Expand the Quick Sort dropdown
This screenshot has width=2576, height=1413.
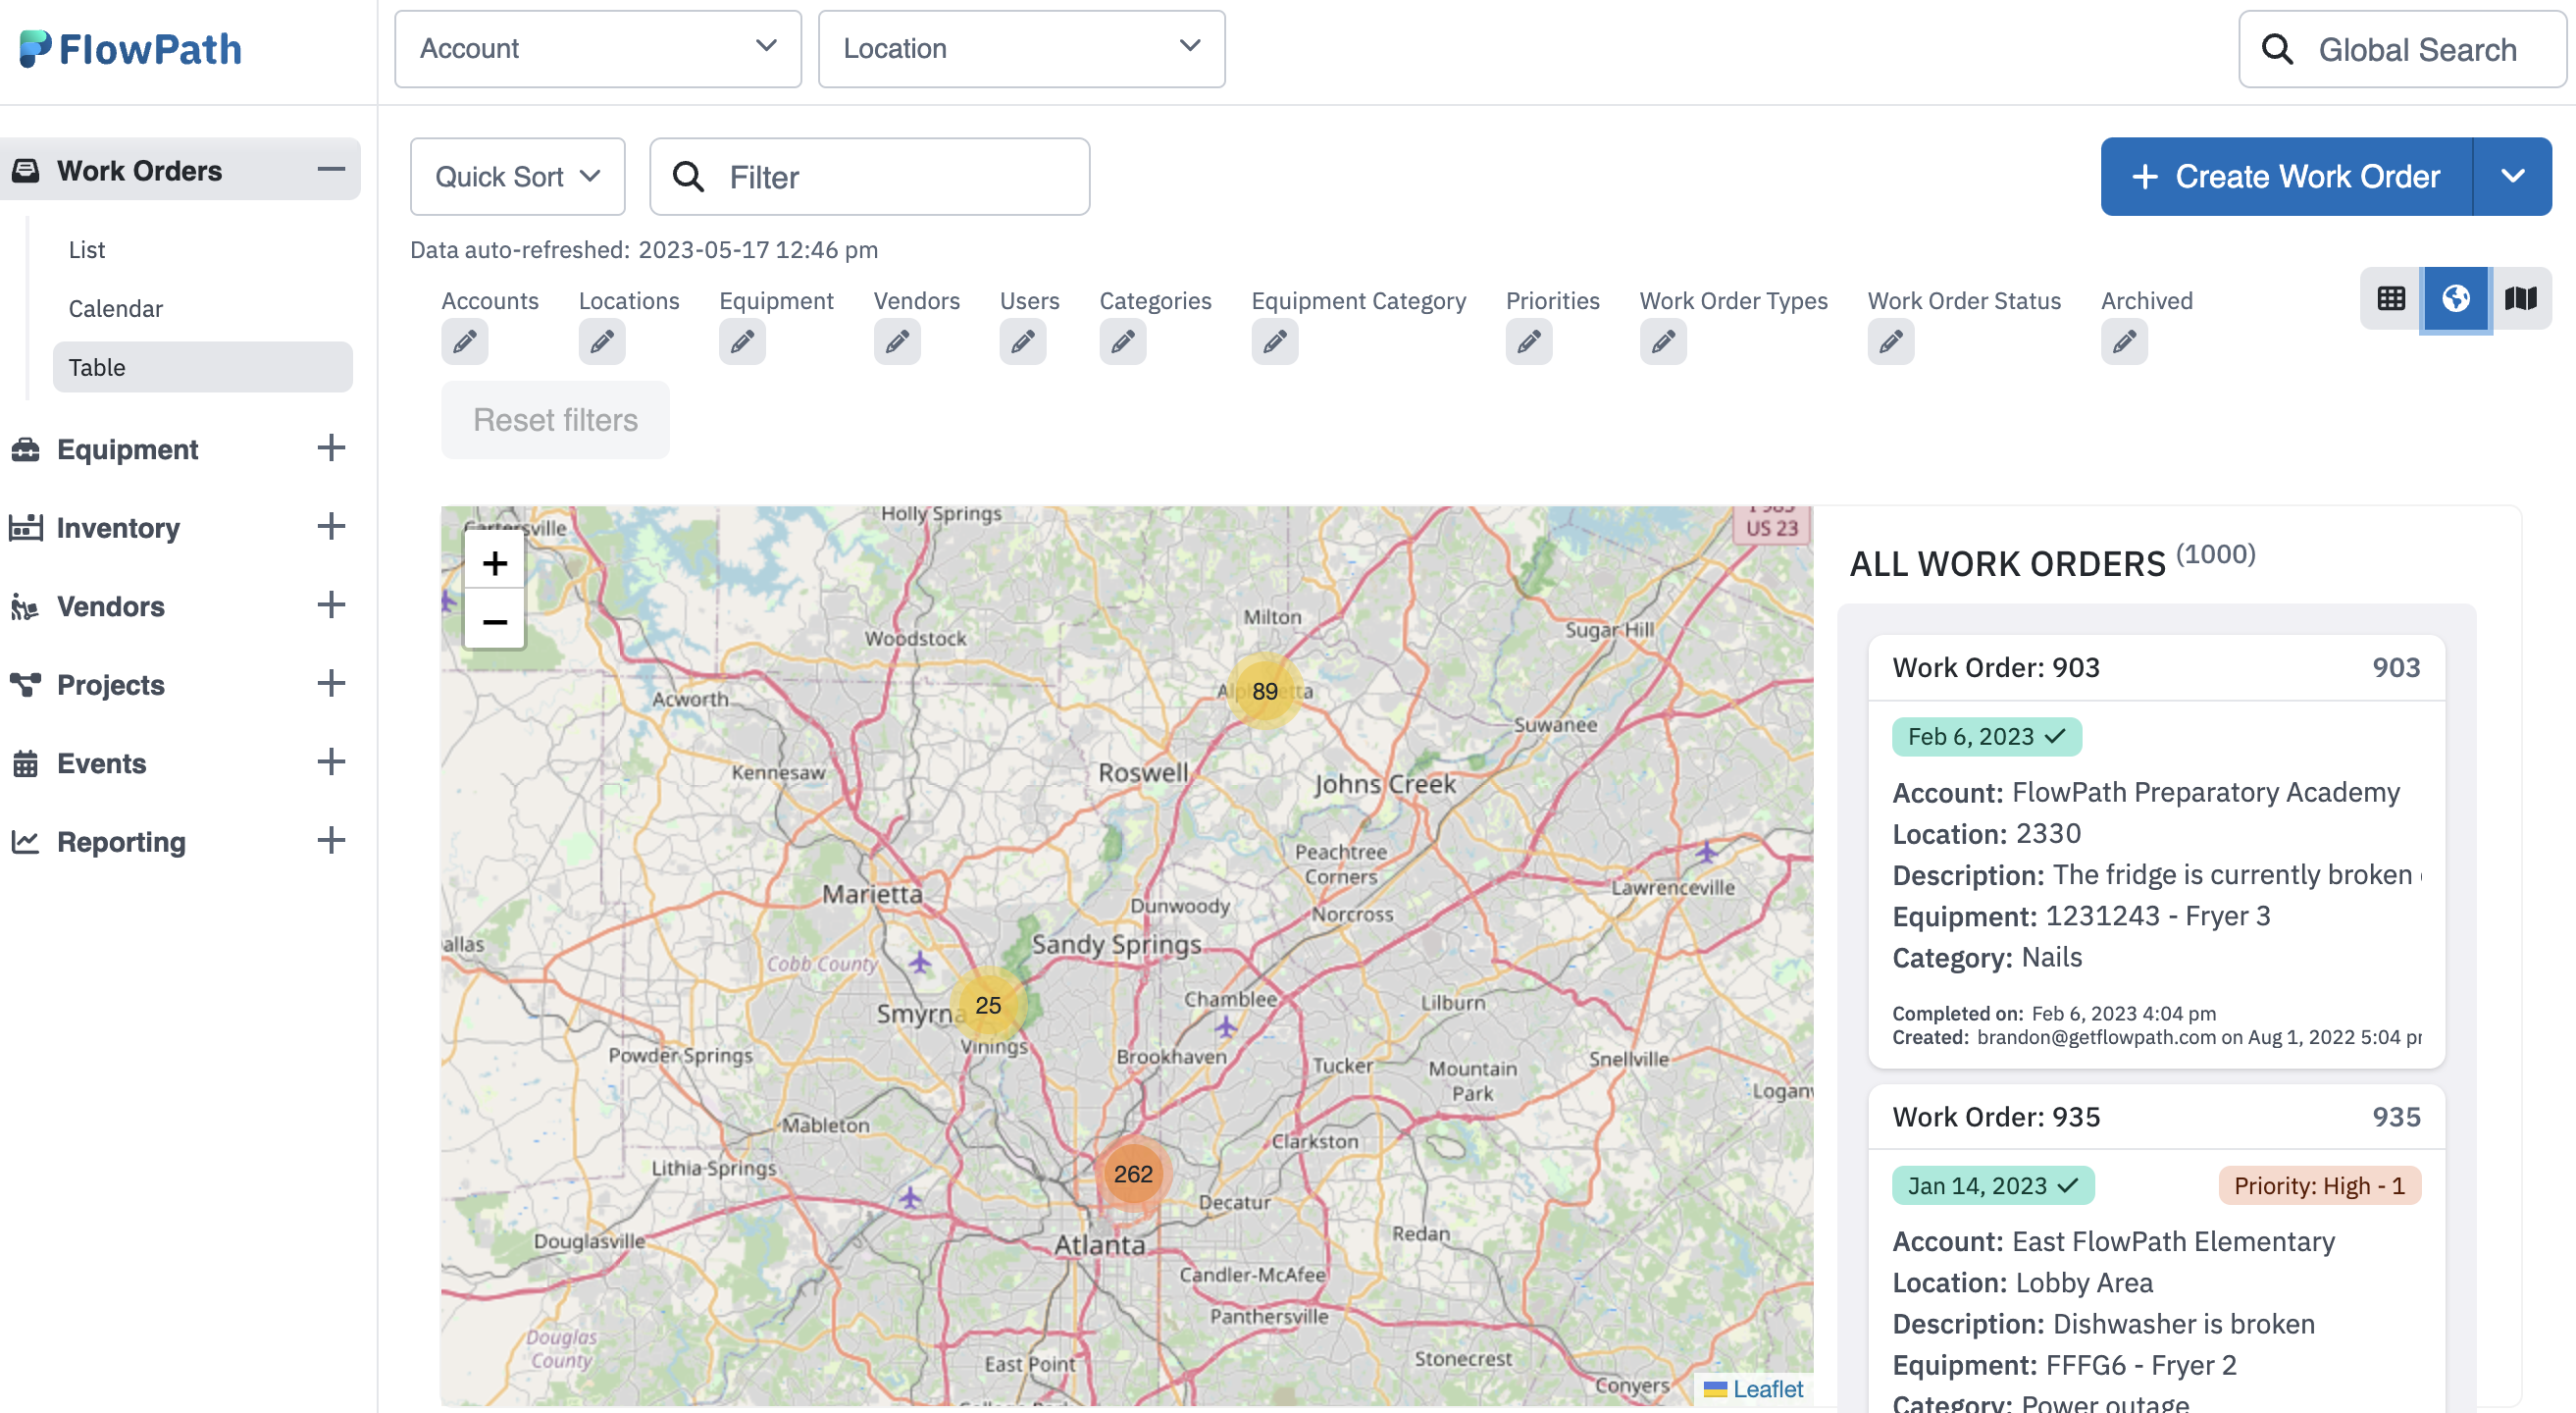(x=517, y=176)
